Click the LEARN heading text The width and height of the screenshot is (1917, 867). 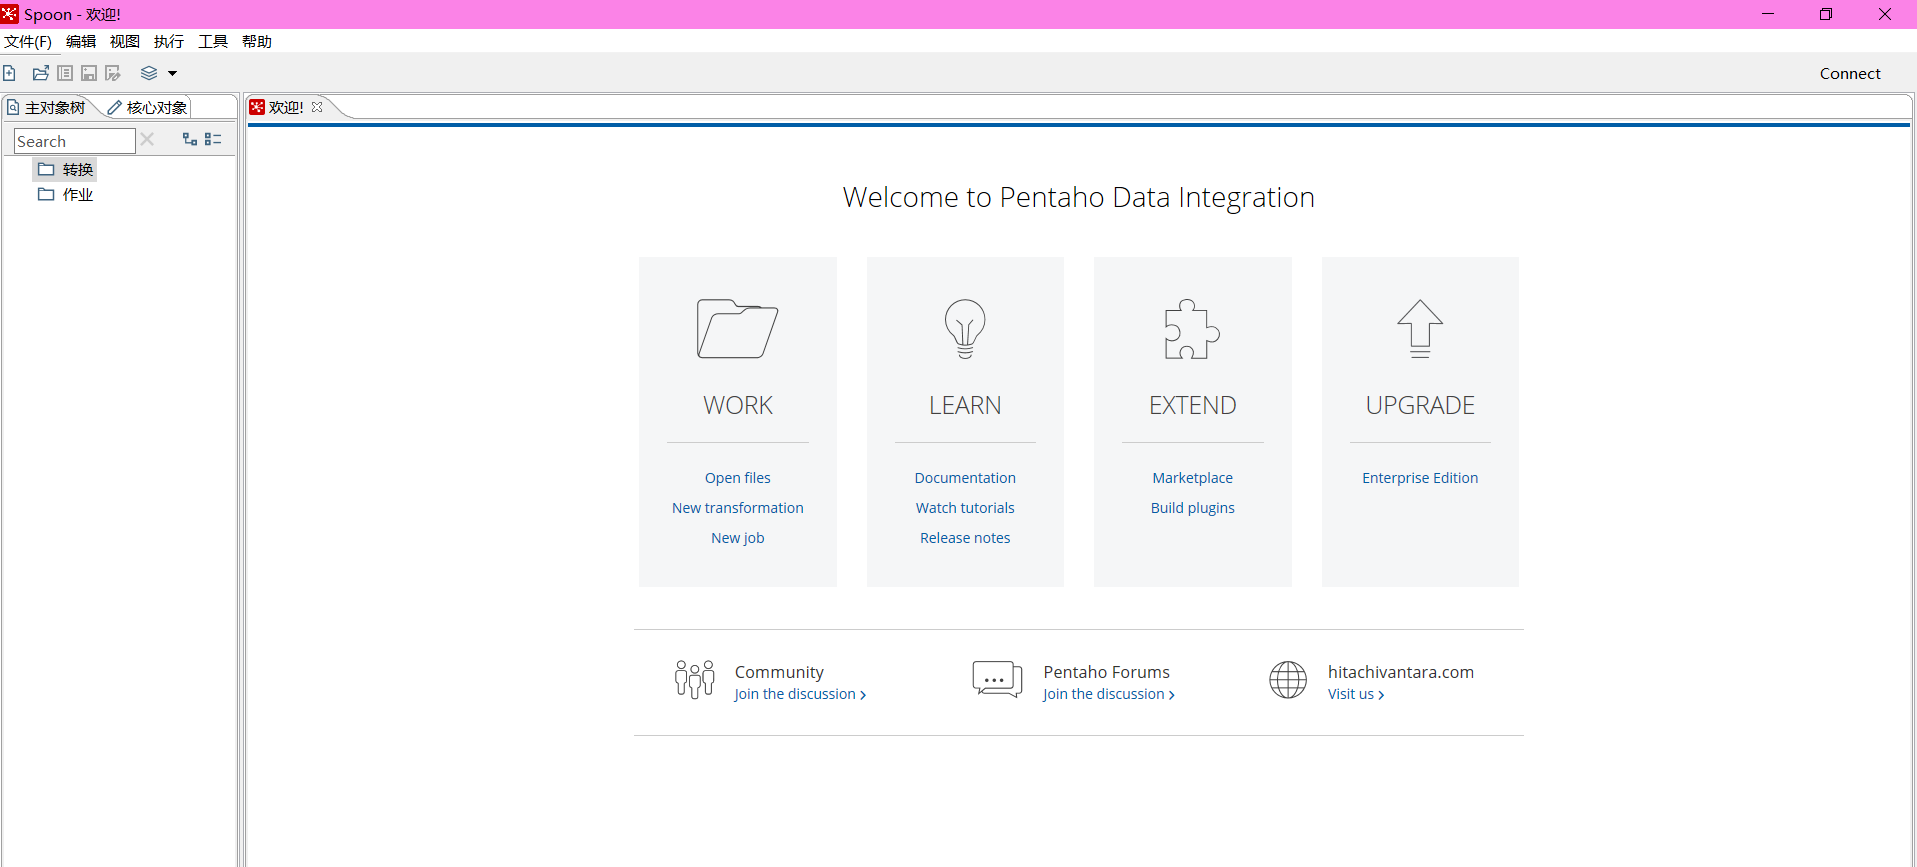point(965,405)
